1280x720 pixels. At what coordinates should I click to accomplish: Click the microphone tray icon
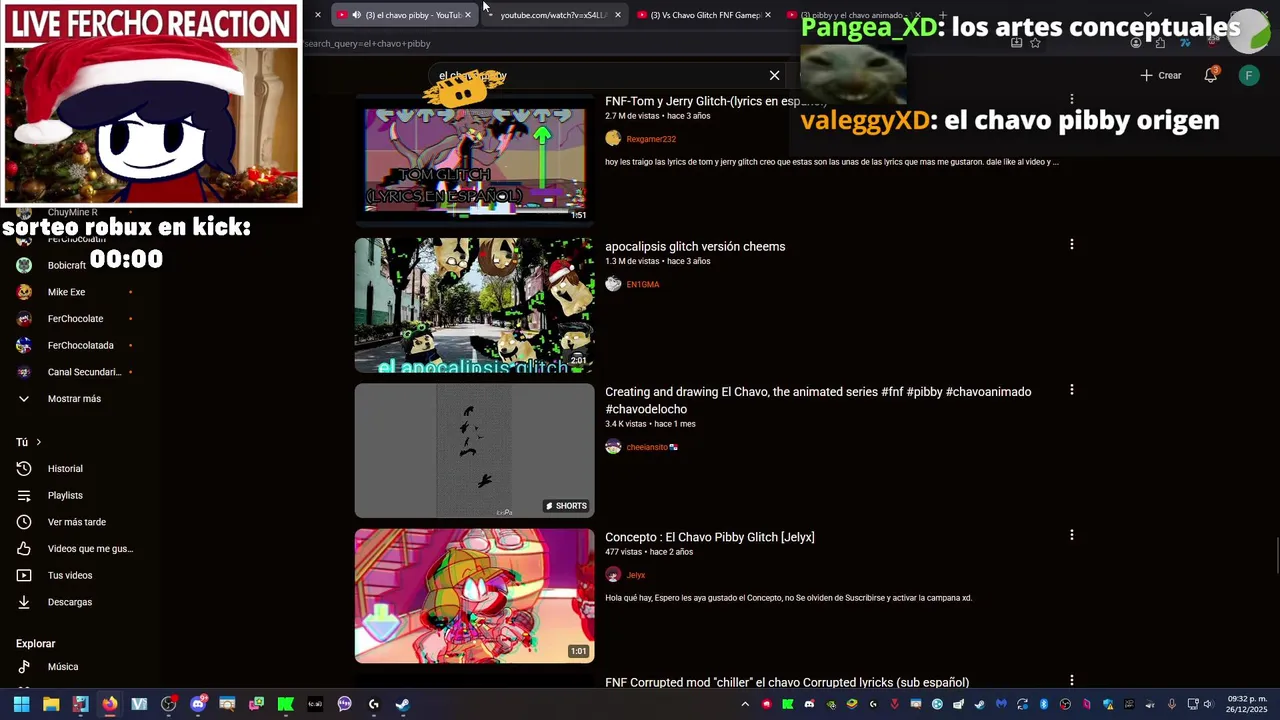pos(1171,704)
